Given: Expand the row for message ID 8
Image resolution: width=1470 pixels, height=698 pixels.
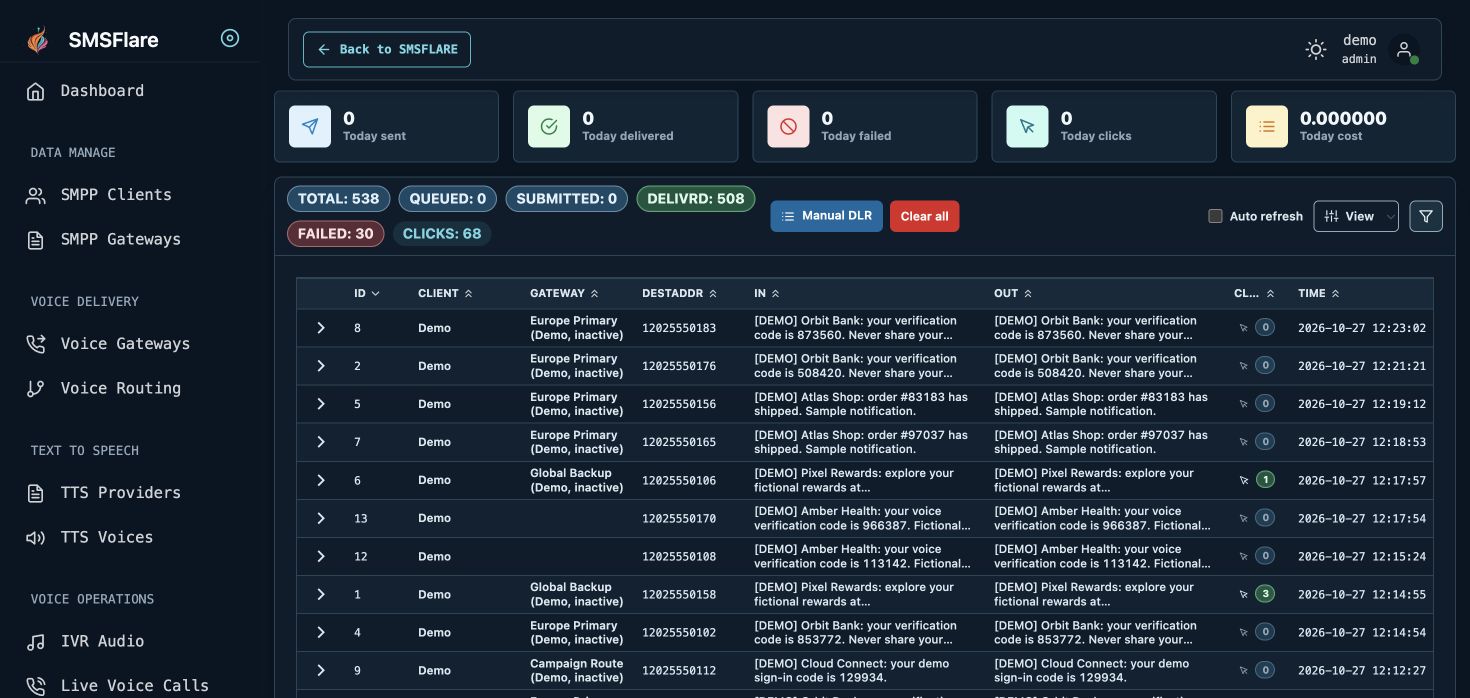Looking at the screenshot, I should [x=321, y=328].
